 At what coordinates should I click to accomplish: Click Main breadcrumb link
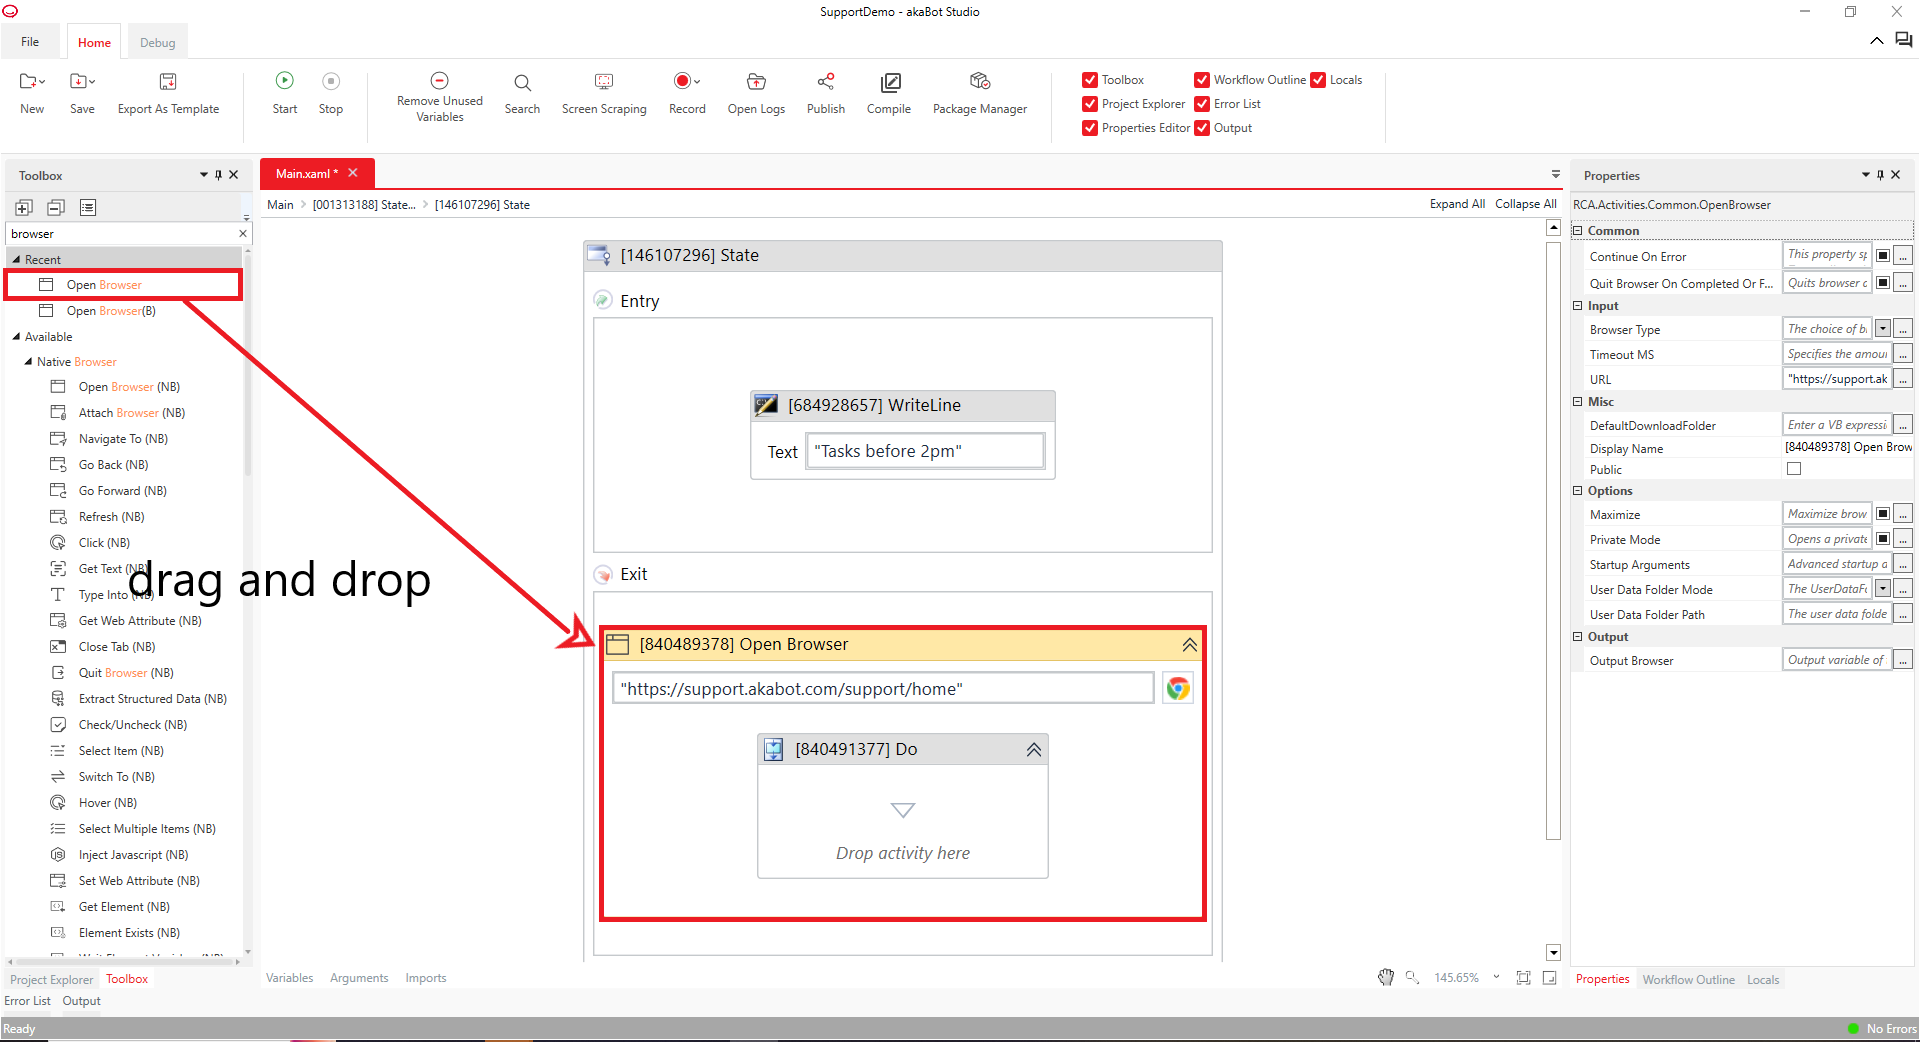(x=280, y=205)
